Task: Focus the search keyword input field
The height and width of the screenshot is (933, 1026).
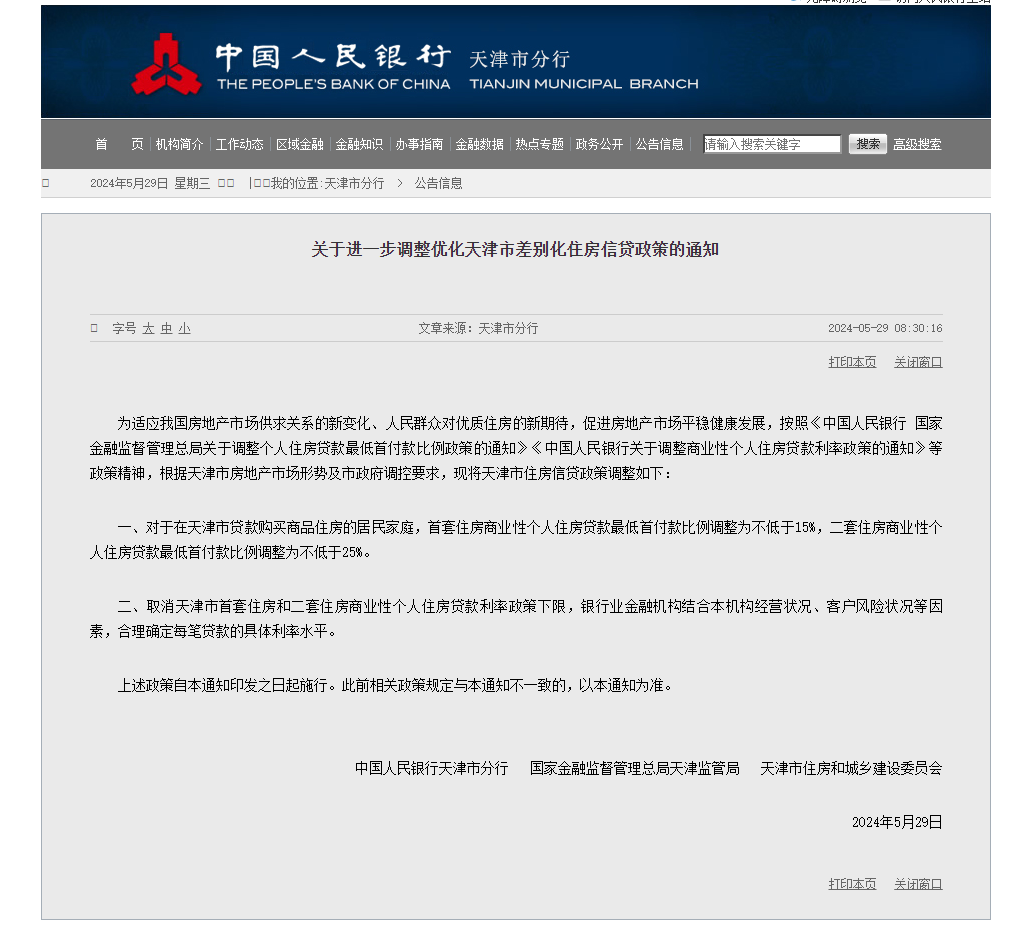Action: point(771,144)
